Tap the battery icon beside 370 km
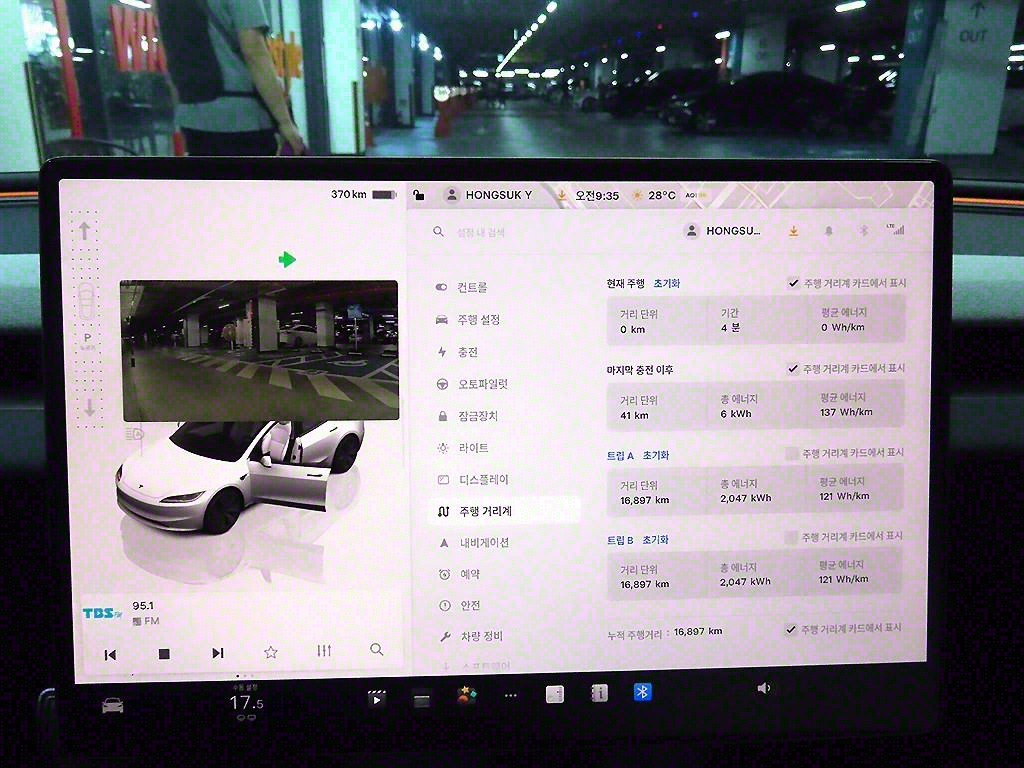 [384, 195]
